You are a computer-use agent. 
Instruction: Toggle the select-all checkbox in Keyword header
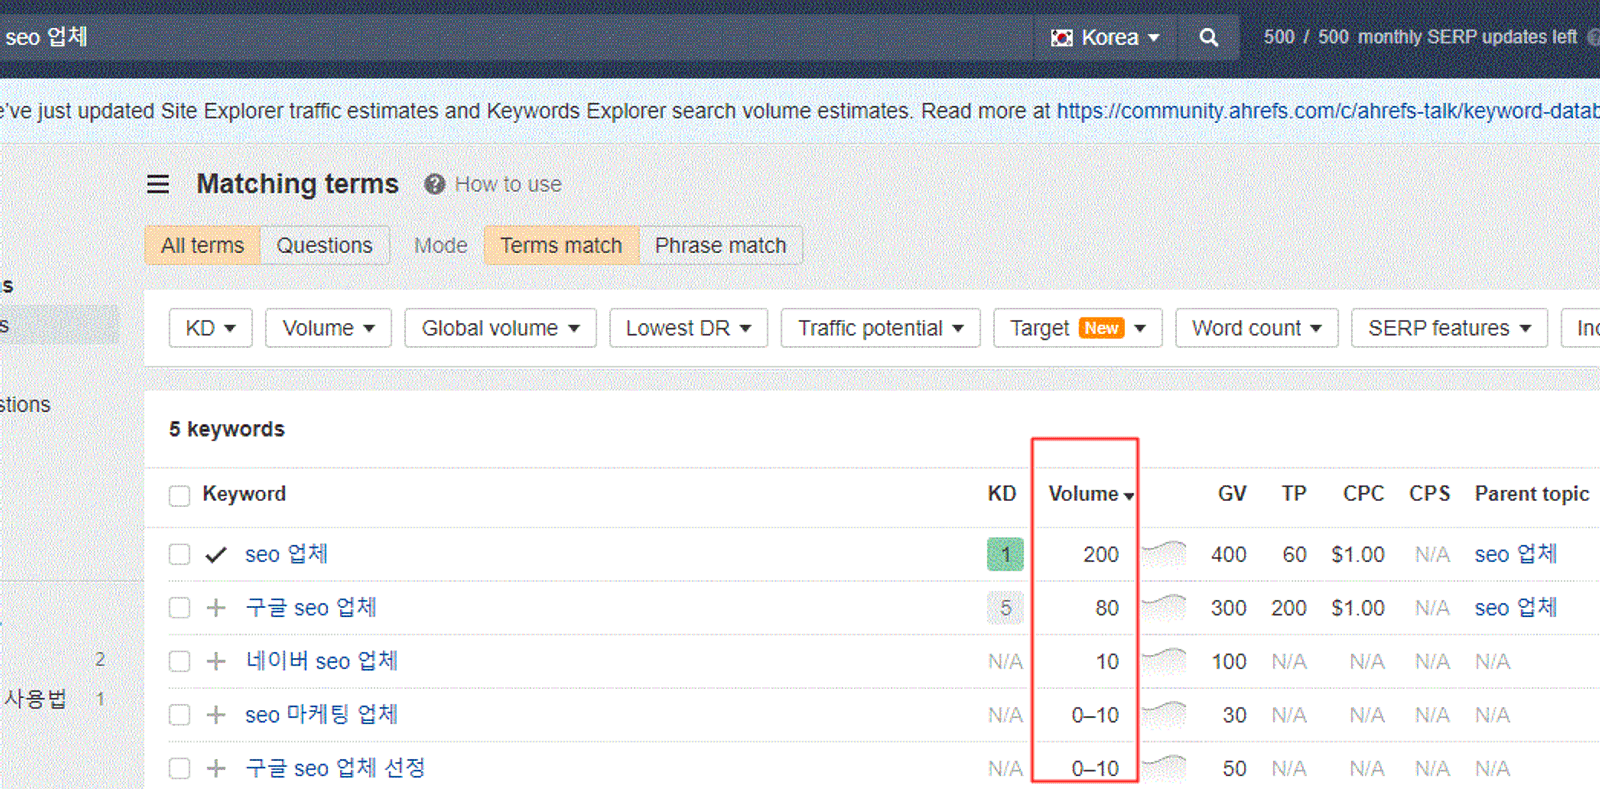[x=180, y=496]
